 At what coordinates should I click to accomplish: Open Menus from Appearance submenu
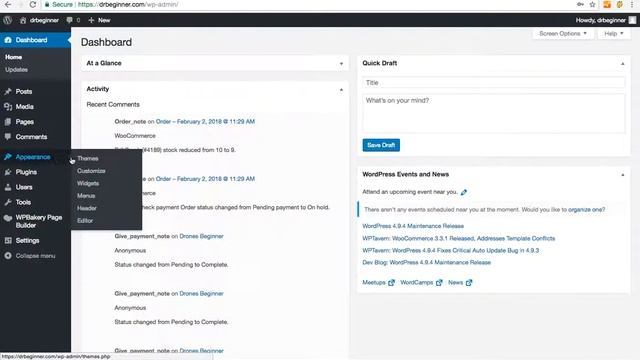(86, 196)
